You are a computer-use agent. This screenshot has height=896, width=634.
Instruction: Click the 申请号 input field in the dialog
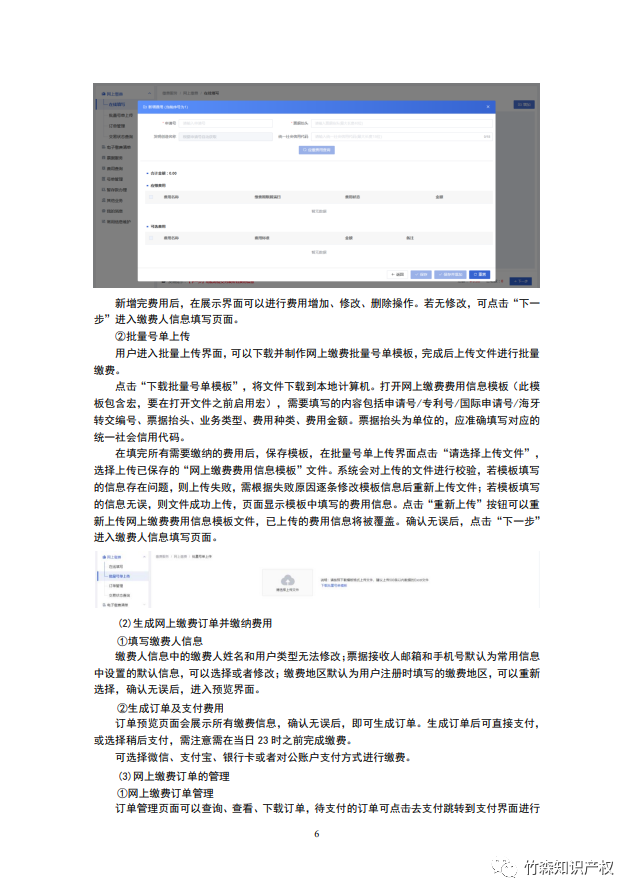pyautogui.click(x=225, y=123)
